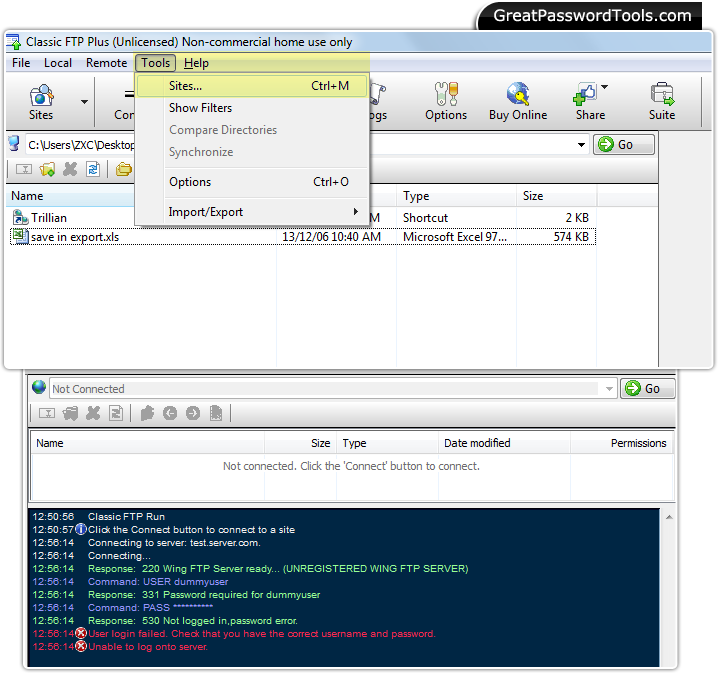Click log line 'User login failed'
The width and height of the screenshot is (718, 673).
tap(261, 634)
